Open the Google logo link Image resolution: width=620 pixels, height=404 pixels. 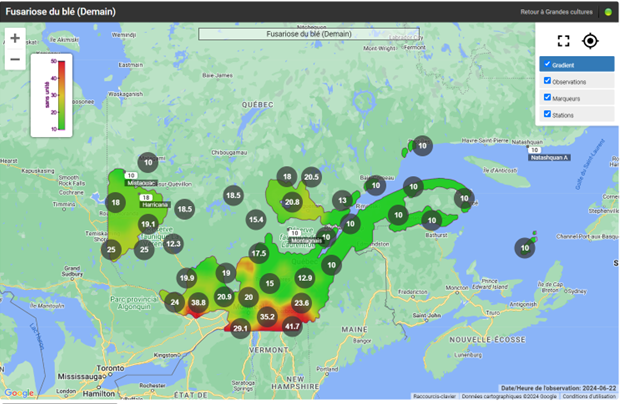(x=19, y=393)
